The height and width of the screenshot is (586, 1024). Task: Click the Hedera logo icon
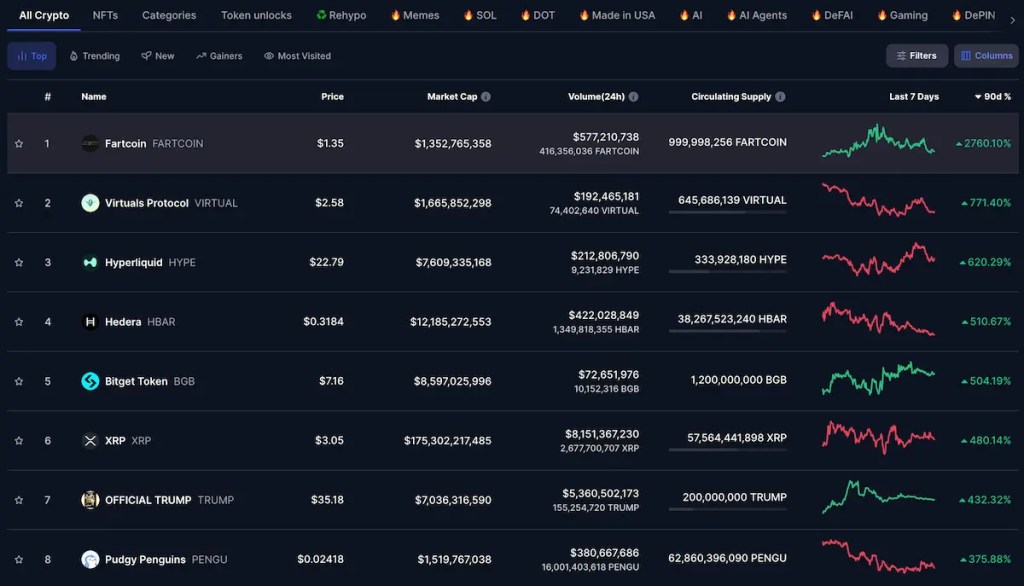pos(90,322)
